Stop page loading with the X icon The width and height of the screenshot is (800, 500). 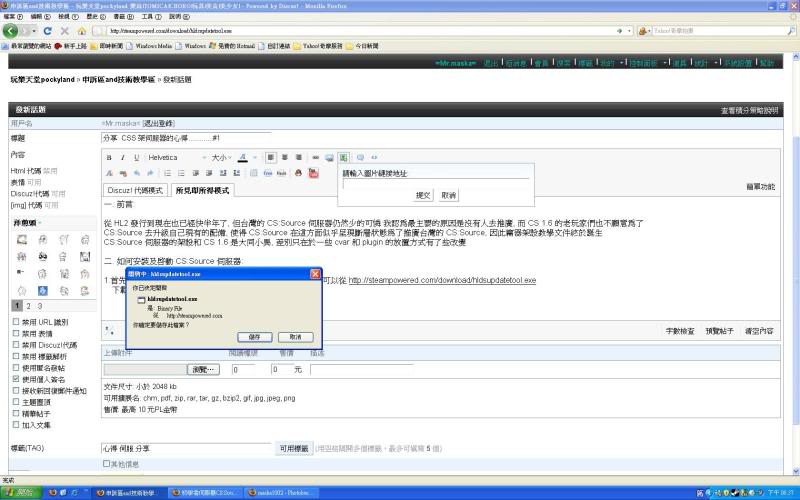[65, 31]
